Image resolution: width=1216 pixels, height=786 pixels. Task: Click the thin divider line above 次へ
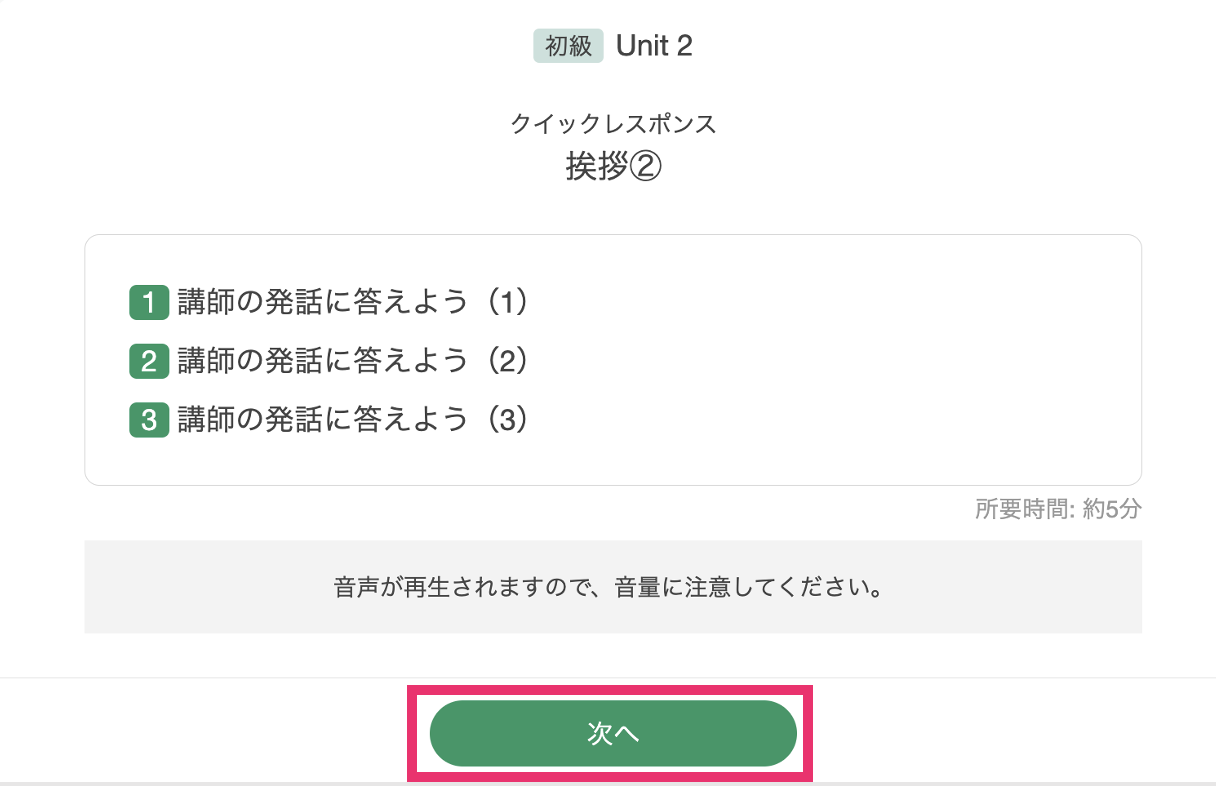coord(608,678)
